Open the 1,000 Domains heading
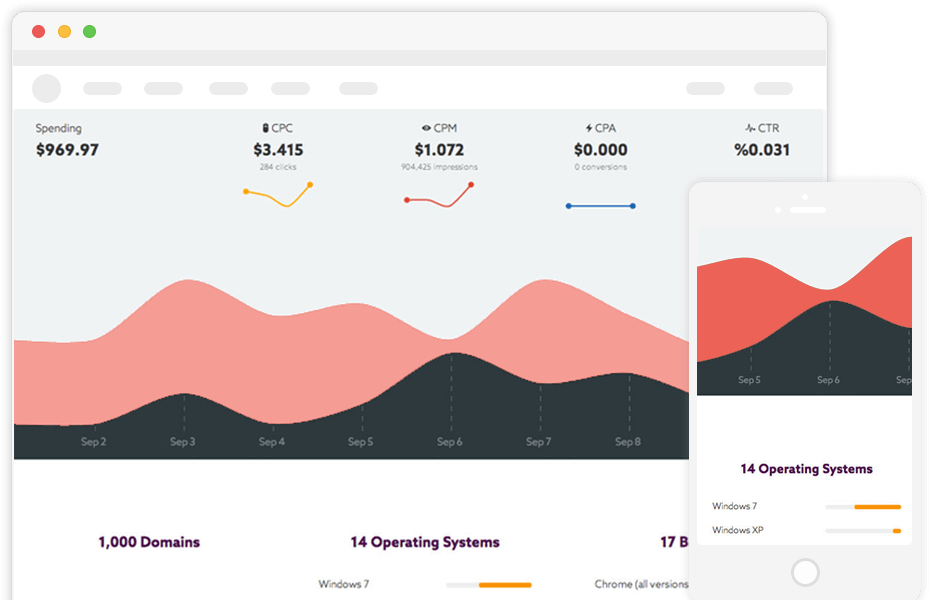This screenshot has height=600, width=931. click(149, 542)
